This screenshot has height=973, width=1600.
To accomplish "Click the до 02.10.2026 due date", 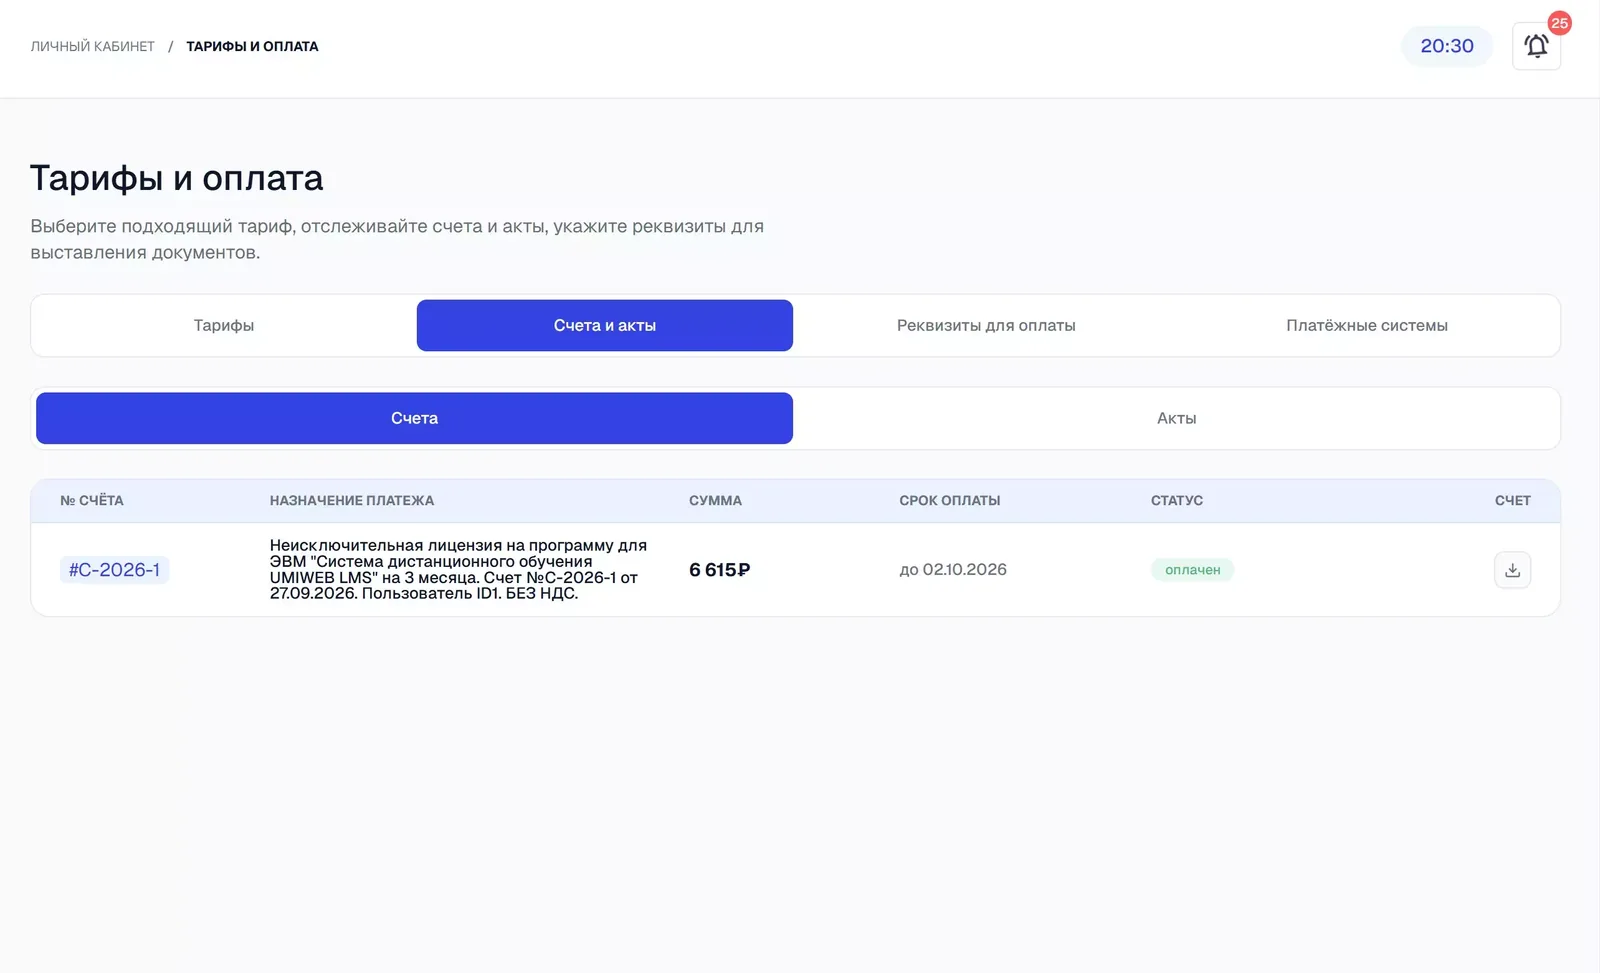I will 953,570.
